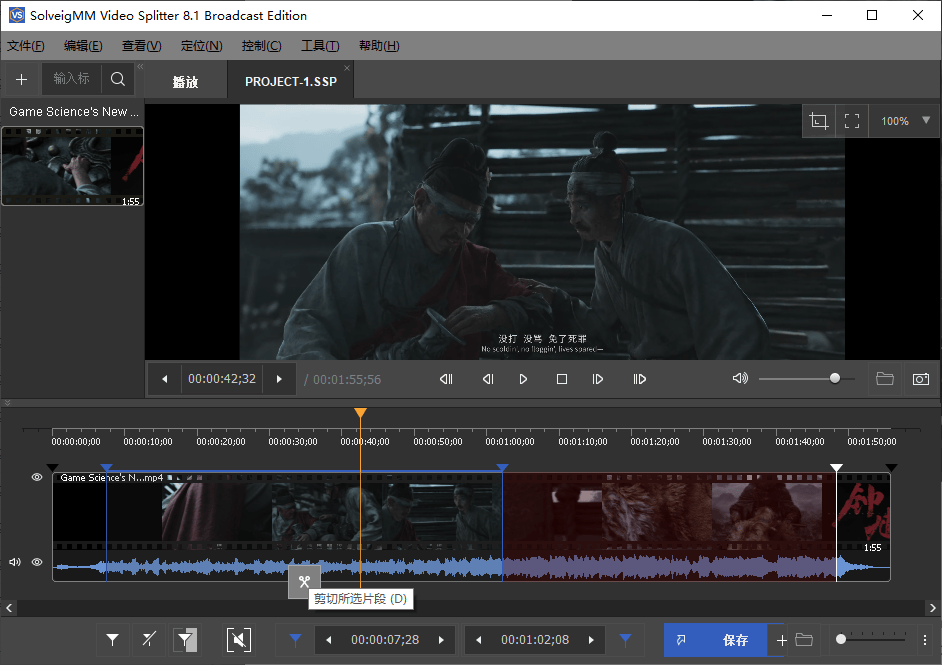Click the add marker filter icon
The width and height of the screenshot is (942, 665).
tap(113, 640)
